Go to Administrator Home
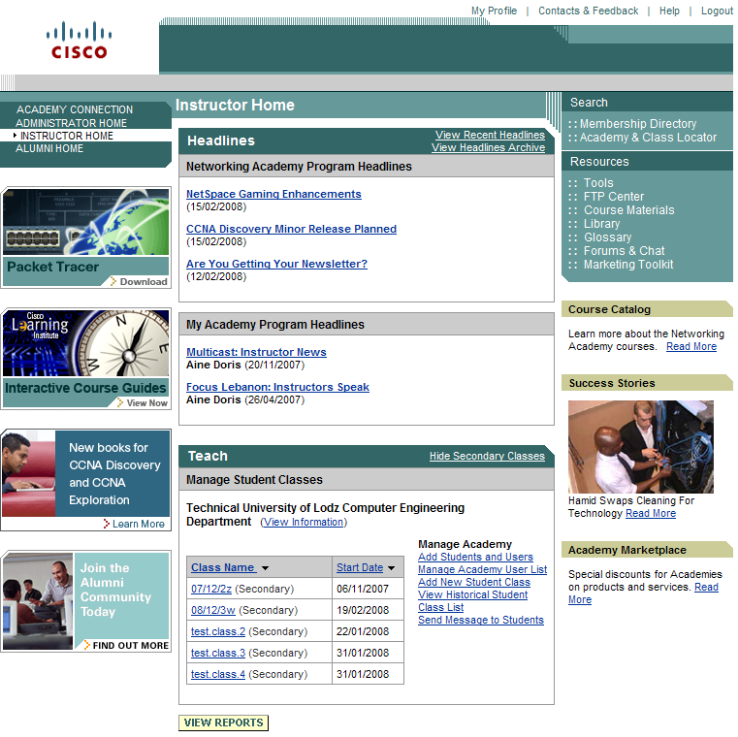The width and height of the screenshot is (738, 737). coord(71,123)
